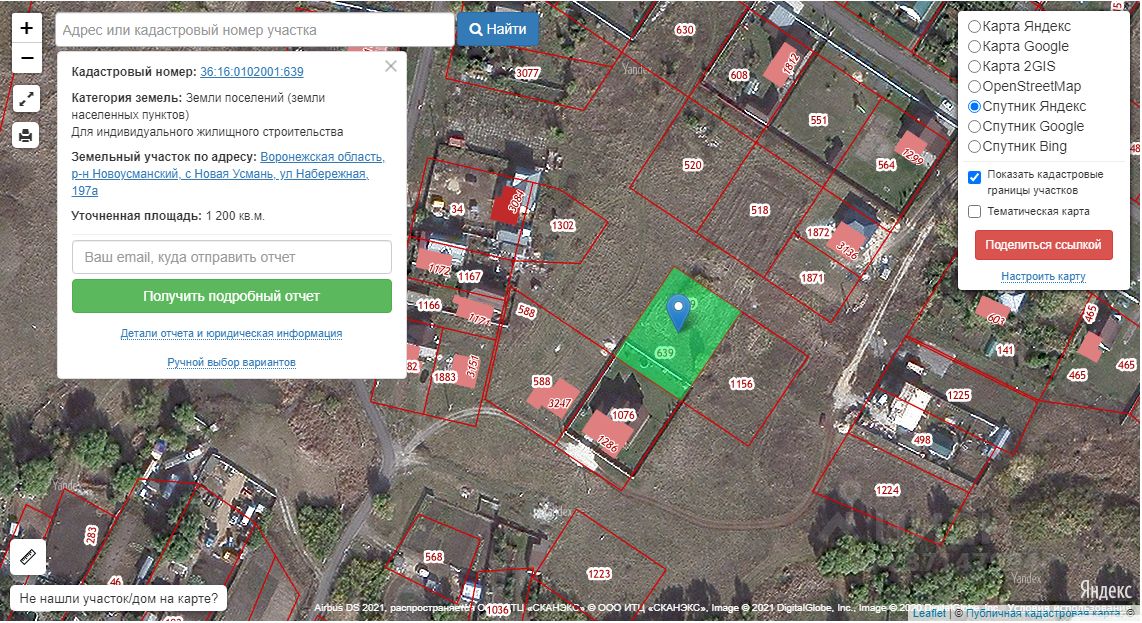Select parcel labeled 520 on map
This screenshot has height=623, width=1142.
click(x=693, y=165)
